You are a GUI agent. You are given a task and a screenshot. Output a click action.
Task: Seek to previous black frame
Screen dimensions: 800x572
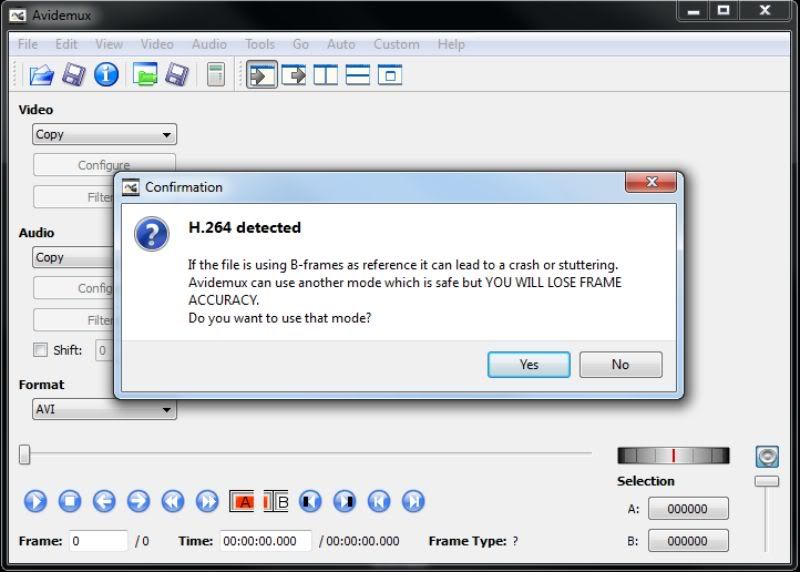(x=310, y=501)
